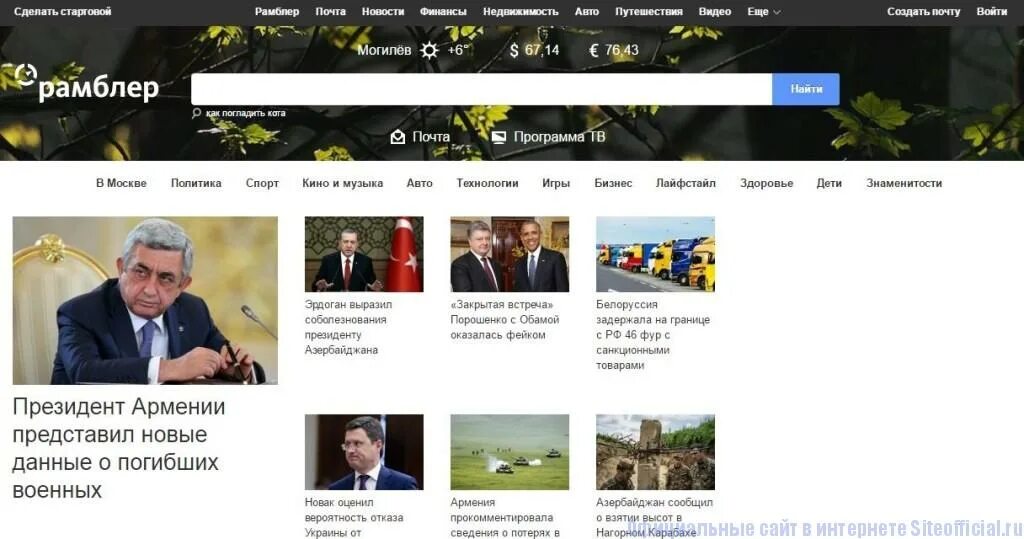This screenshot has width=1024, height=539.
Task: Select Здоровье category tab
Action: click(x=767, y=184)
